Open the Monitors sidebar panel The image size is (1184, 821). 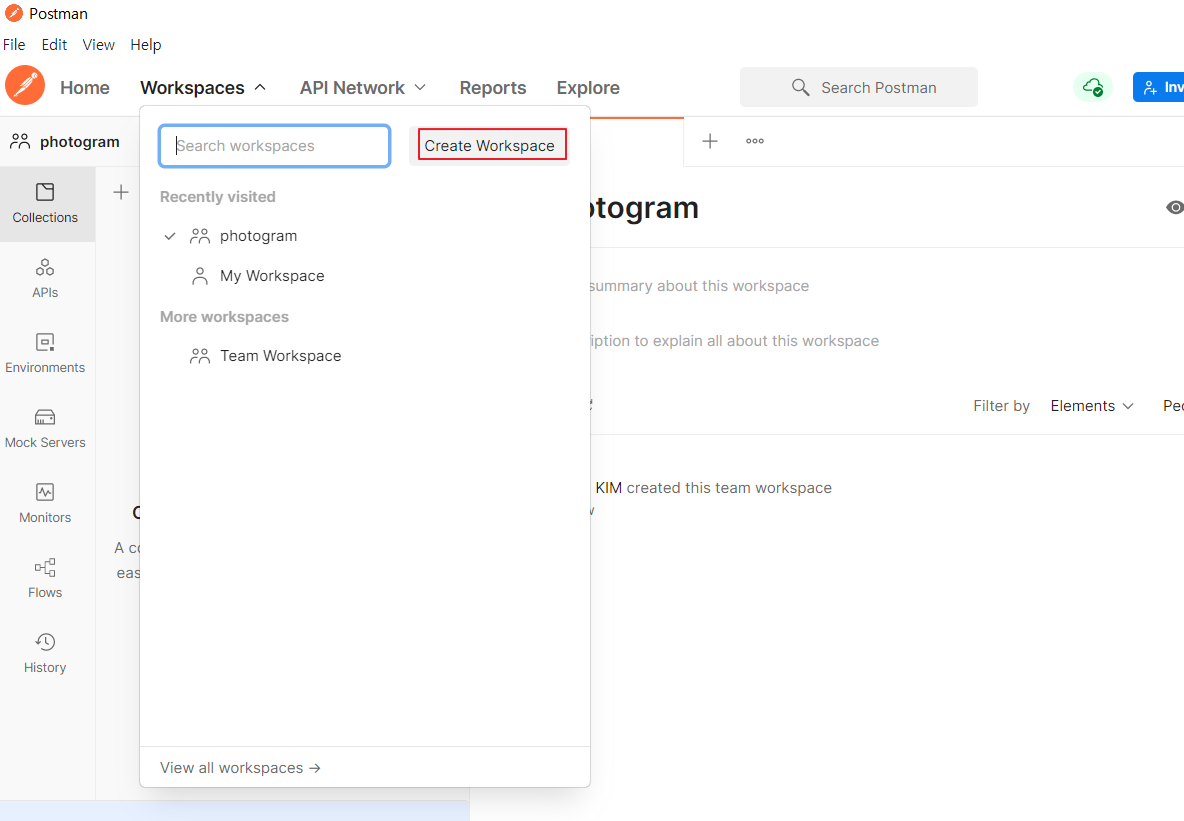(45, 504)
